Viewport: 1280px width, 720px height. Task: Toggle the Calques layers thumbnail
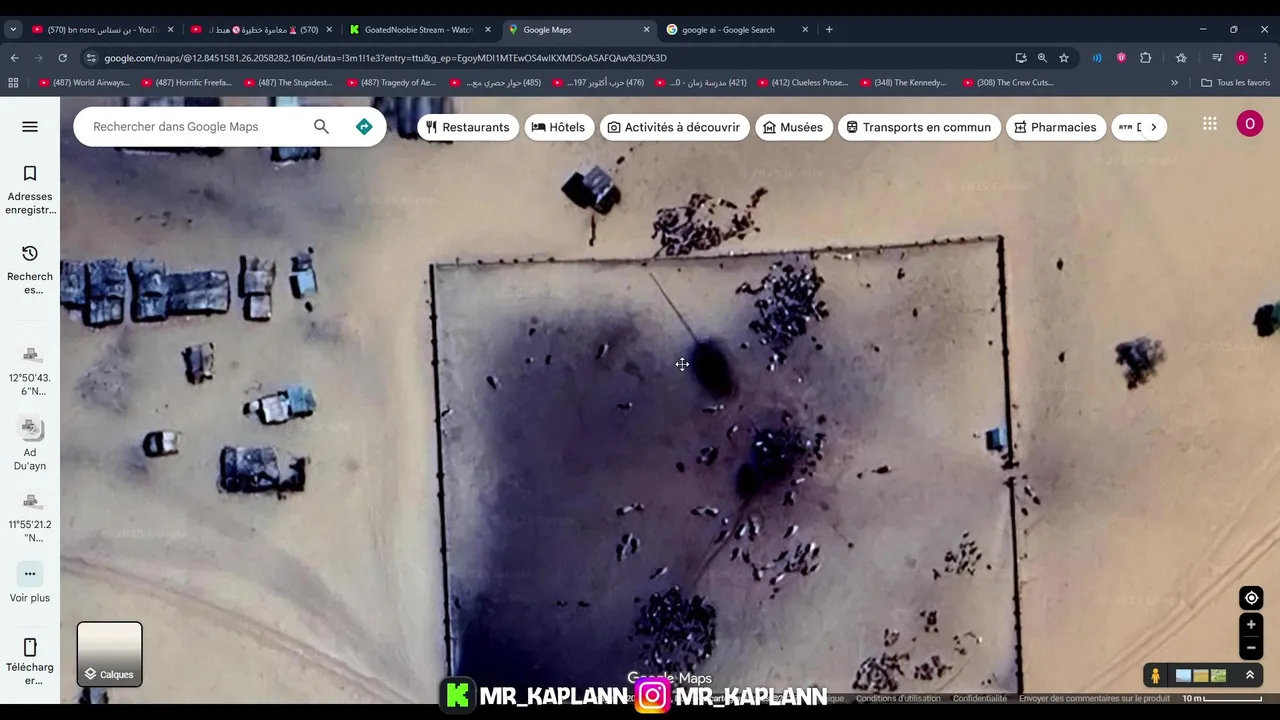[110, 654]
